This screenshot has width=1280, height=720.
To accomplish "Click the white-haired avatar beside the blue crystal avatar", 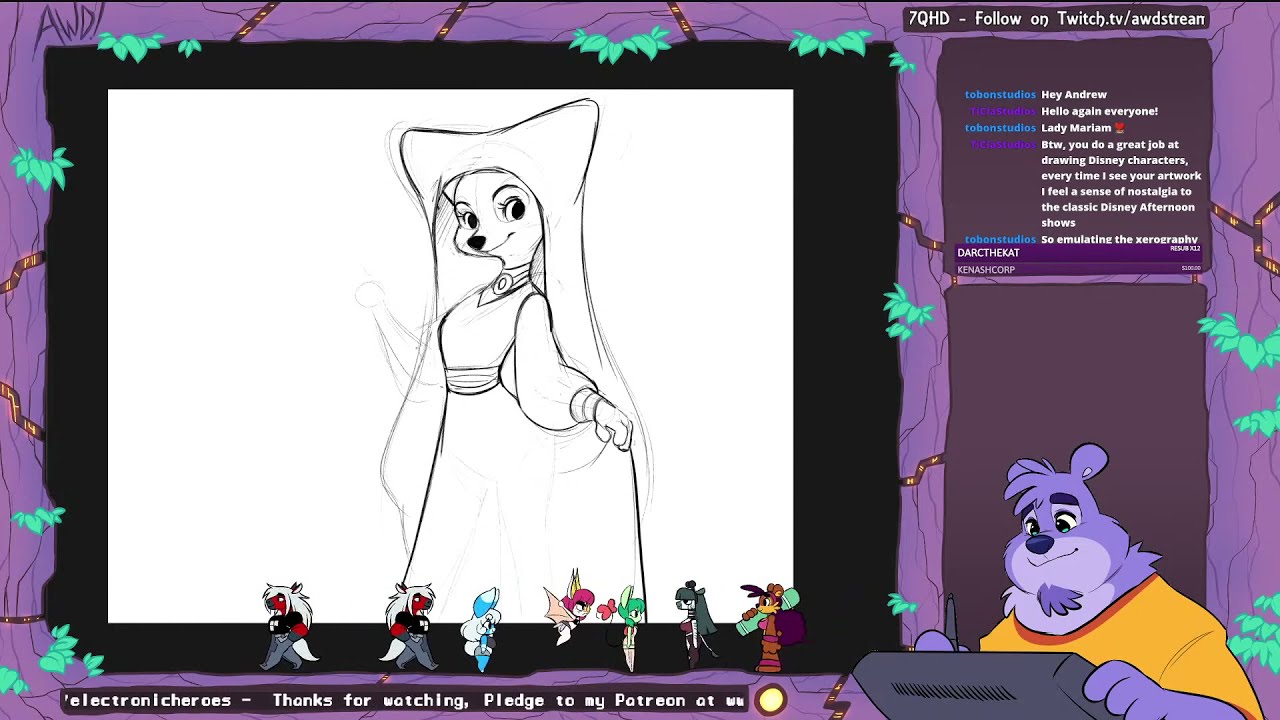I will [410, 627].
